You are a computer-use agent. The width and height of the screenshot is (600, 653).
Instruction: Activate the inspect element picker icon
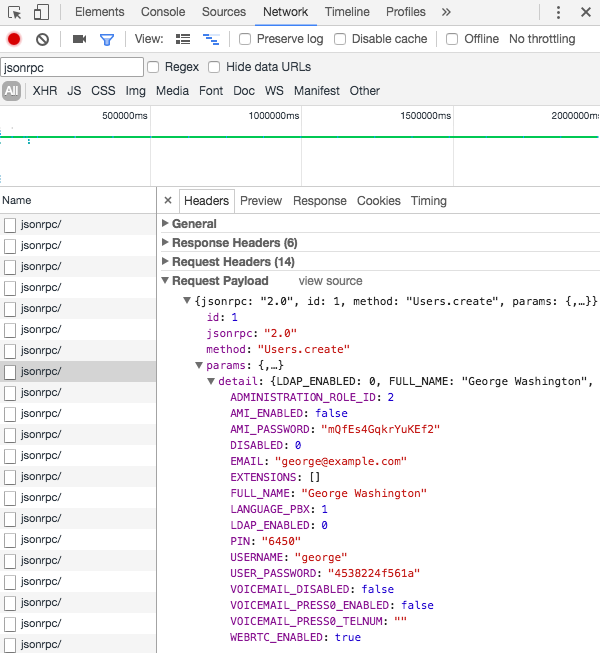15,13
